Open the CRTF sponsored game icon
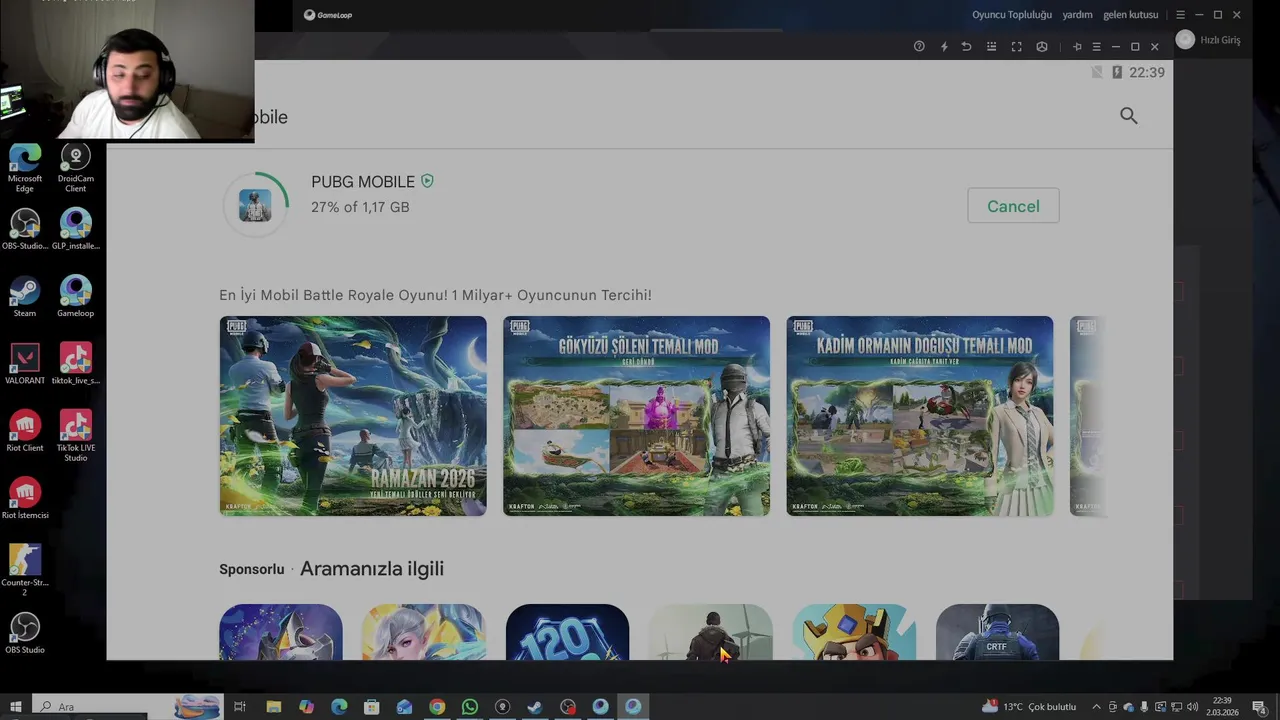The width and height of the screenshot is (1280, 720). 997,632
